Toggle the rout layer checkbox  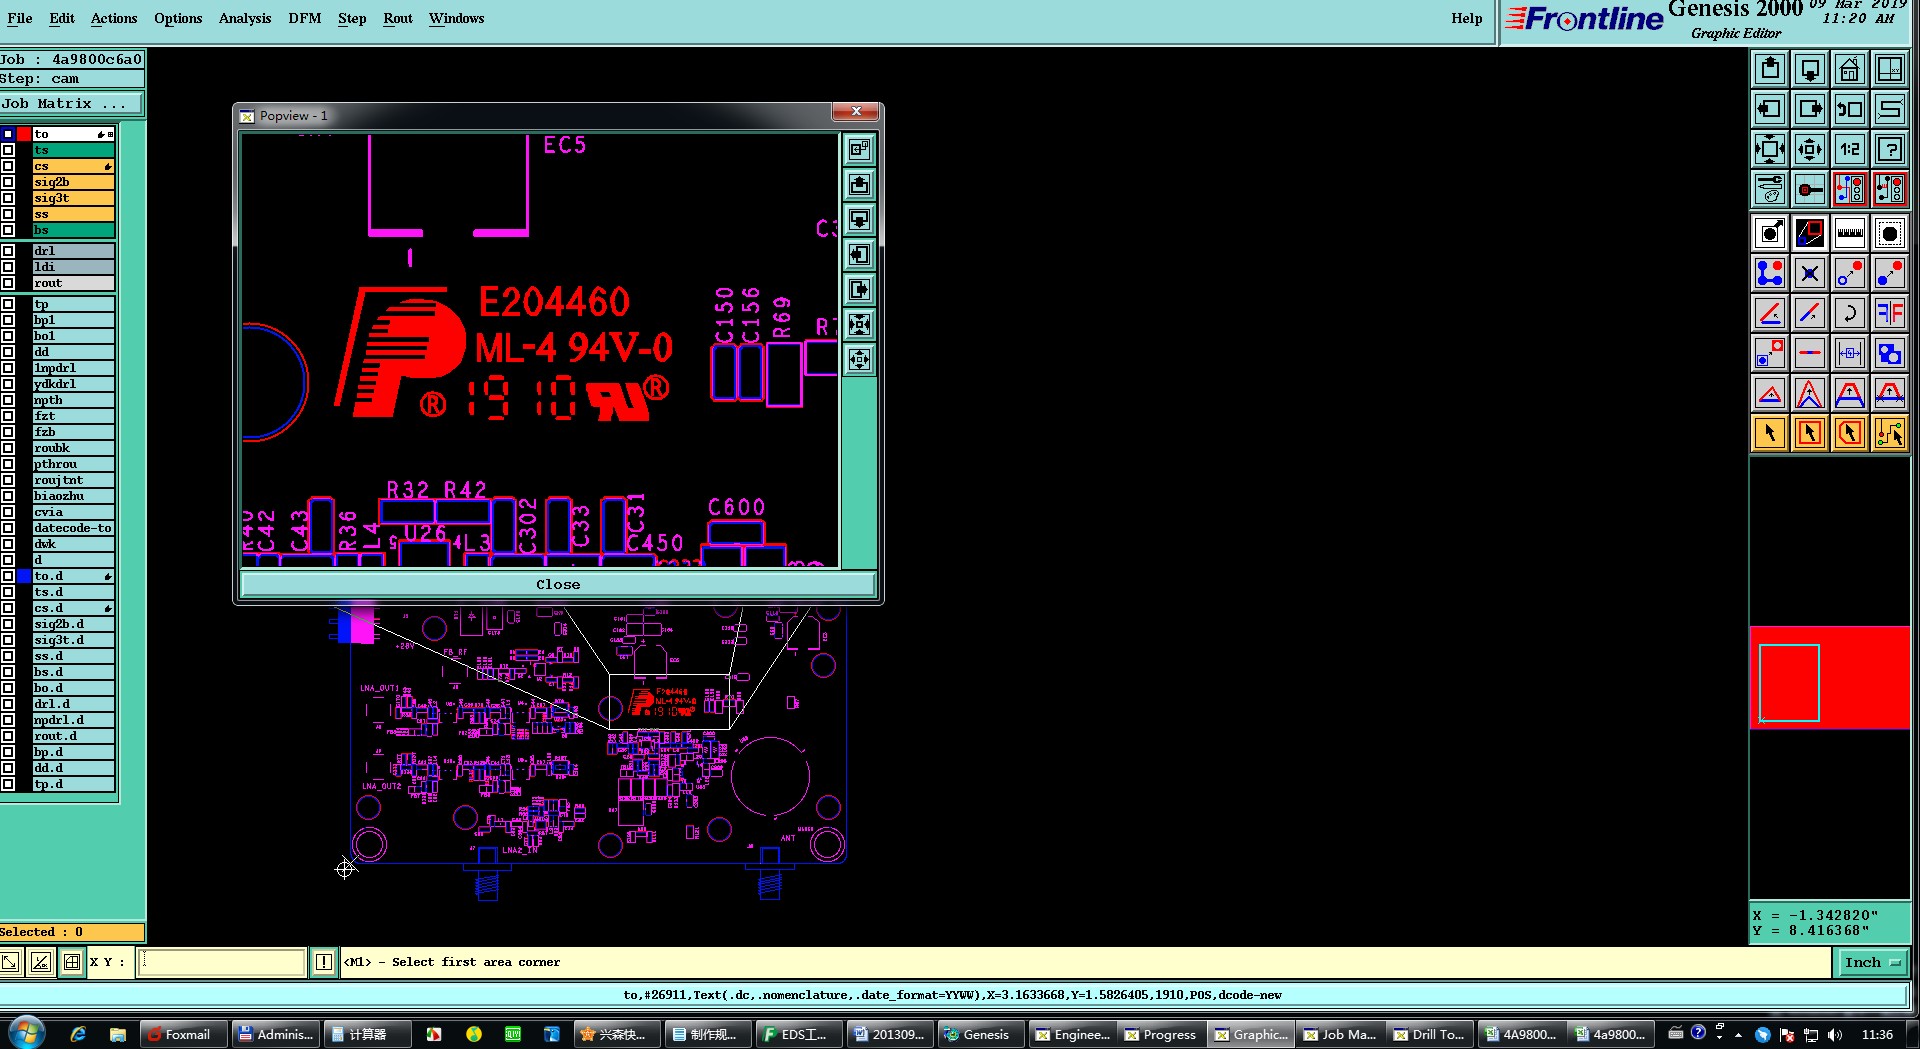coord(8,283)
